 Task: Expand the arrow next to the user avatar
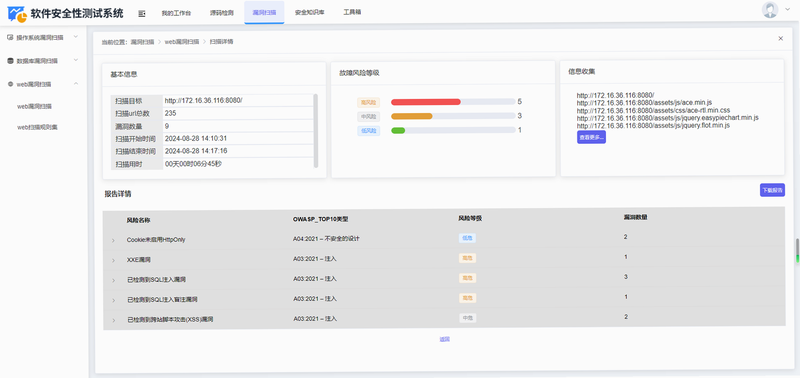(x=787, y=10)
